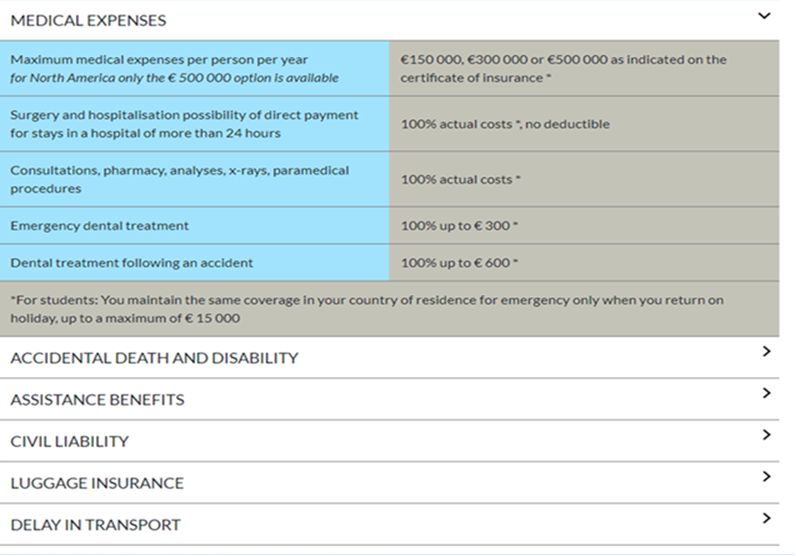Image resolution: width=796 pixels, height=556 pixels.
Task: Click the €150 000, €300 000 or €500 000 cell
Action: [563, 69]
